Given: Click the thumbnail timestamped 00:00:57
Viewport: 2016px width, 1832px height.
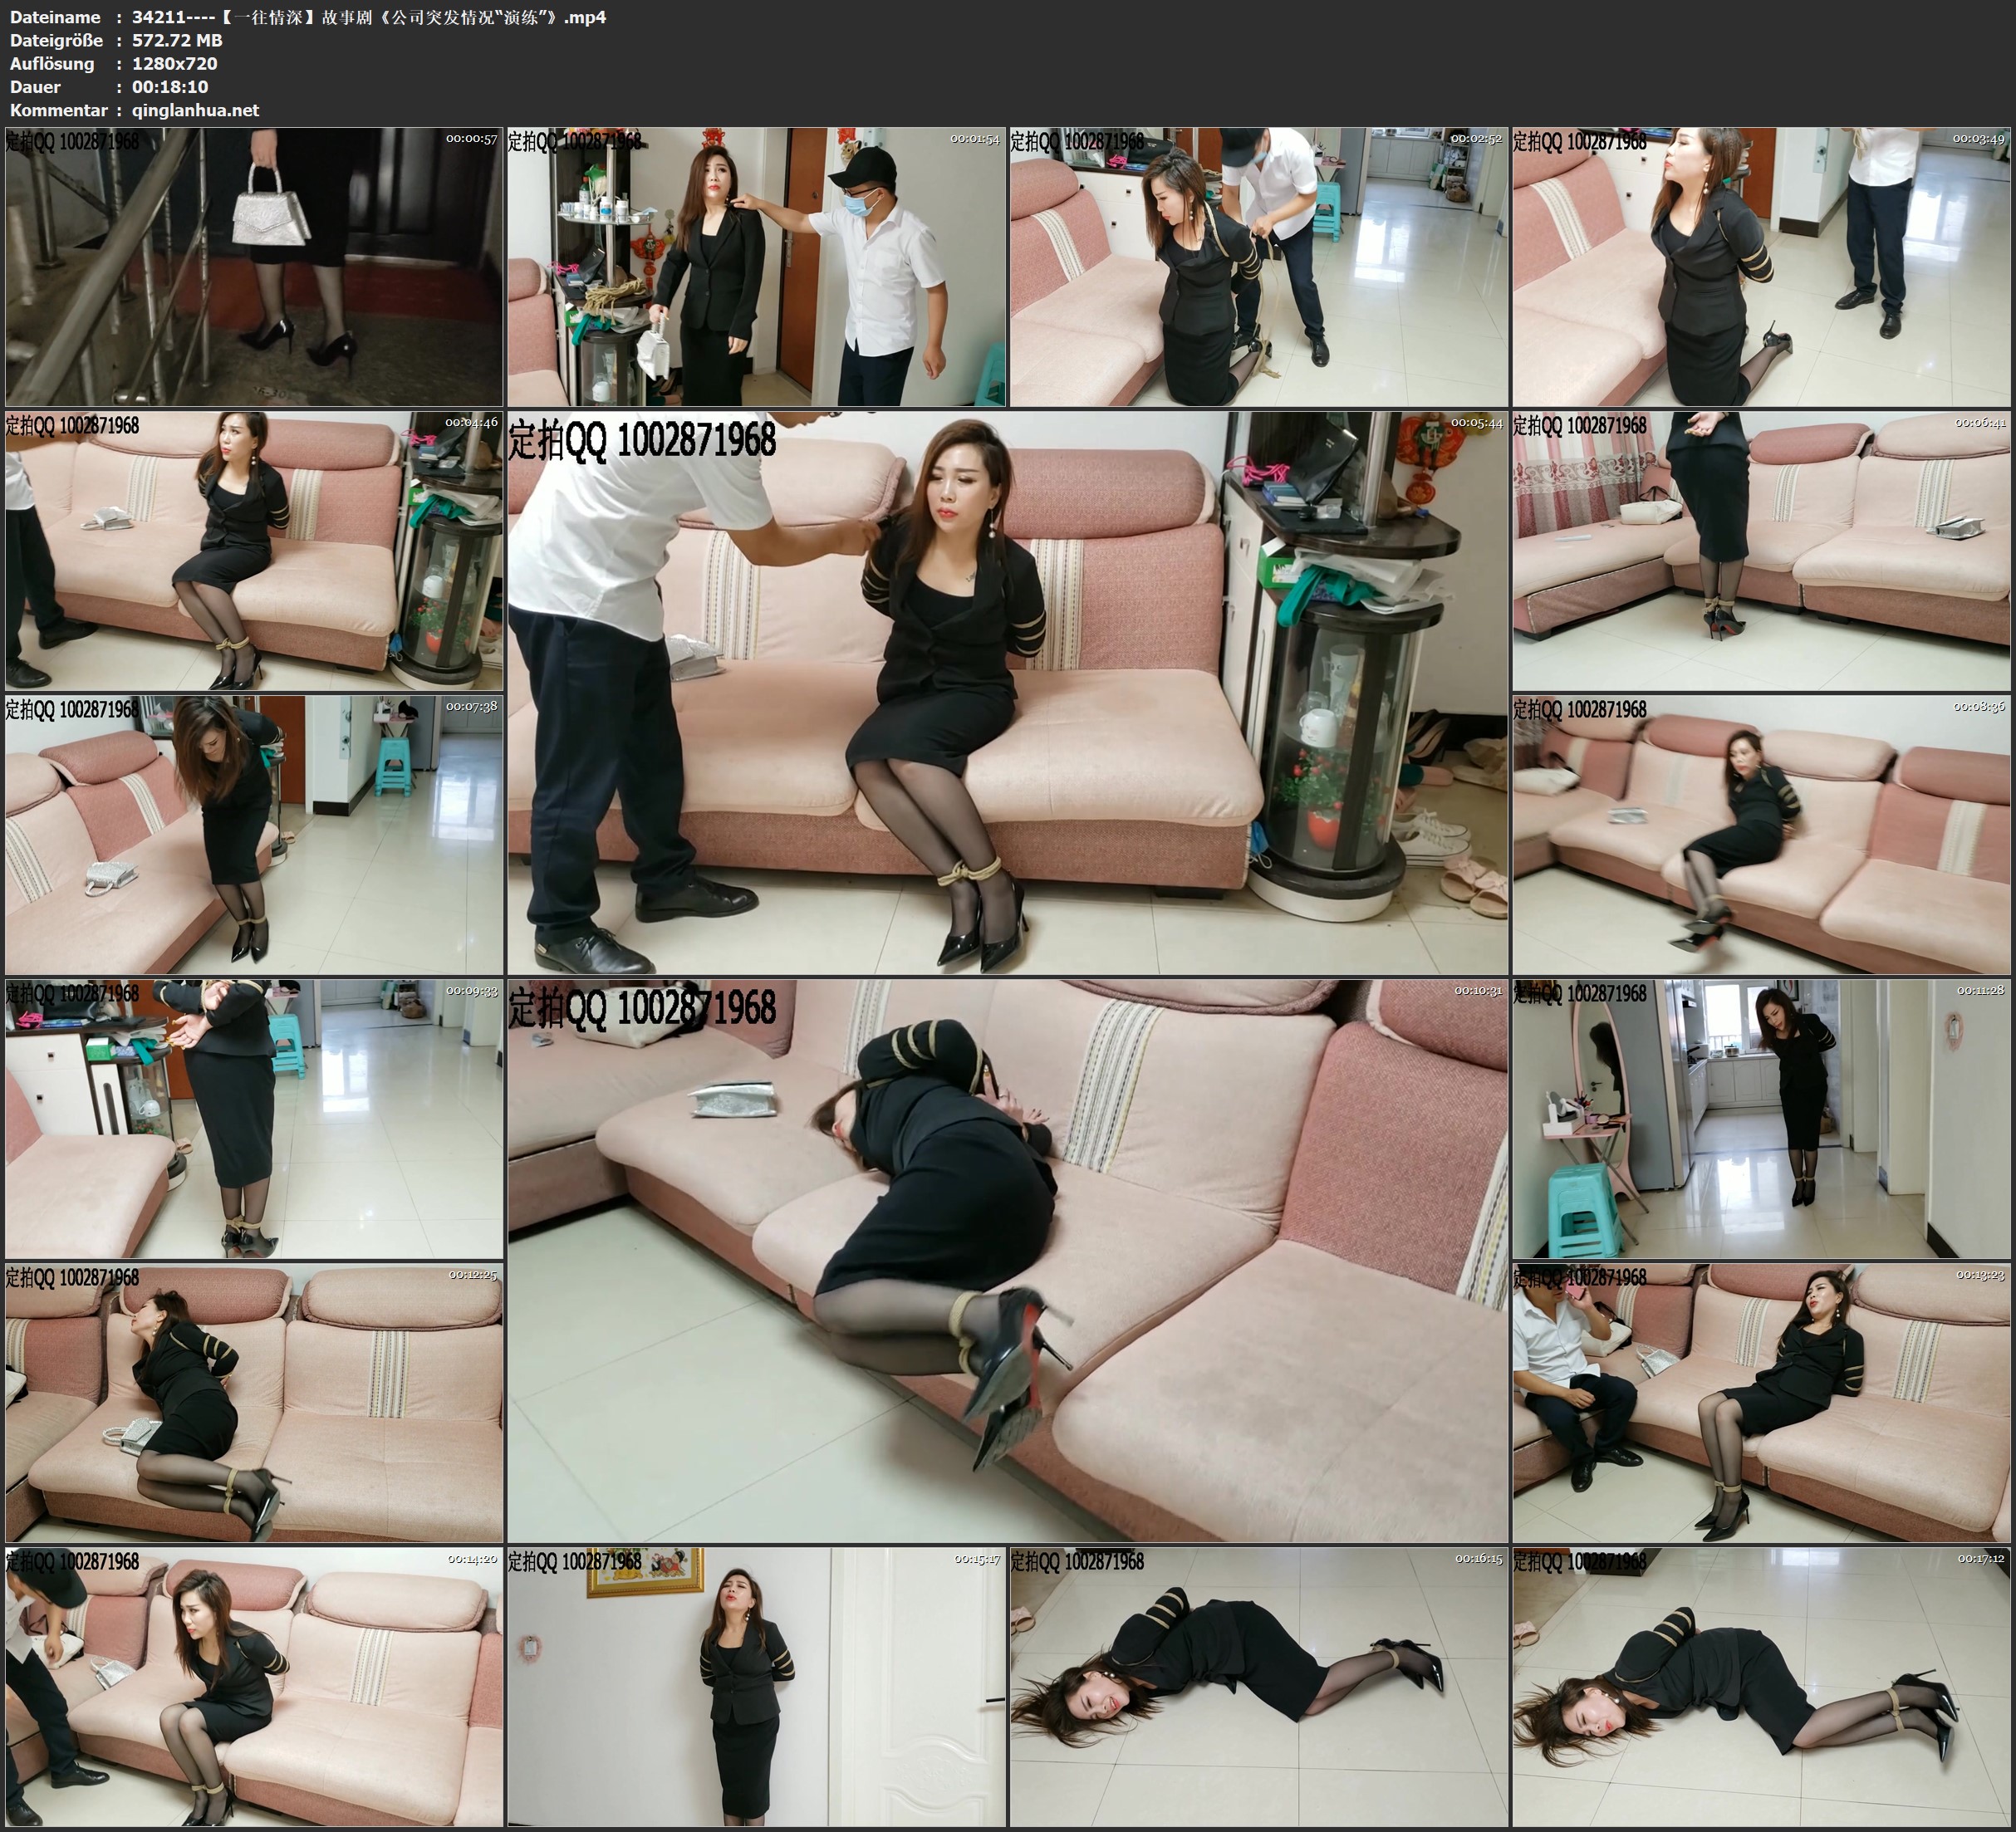Looking at the screenshot, I should [x=254, y=267].
